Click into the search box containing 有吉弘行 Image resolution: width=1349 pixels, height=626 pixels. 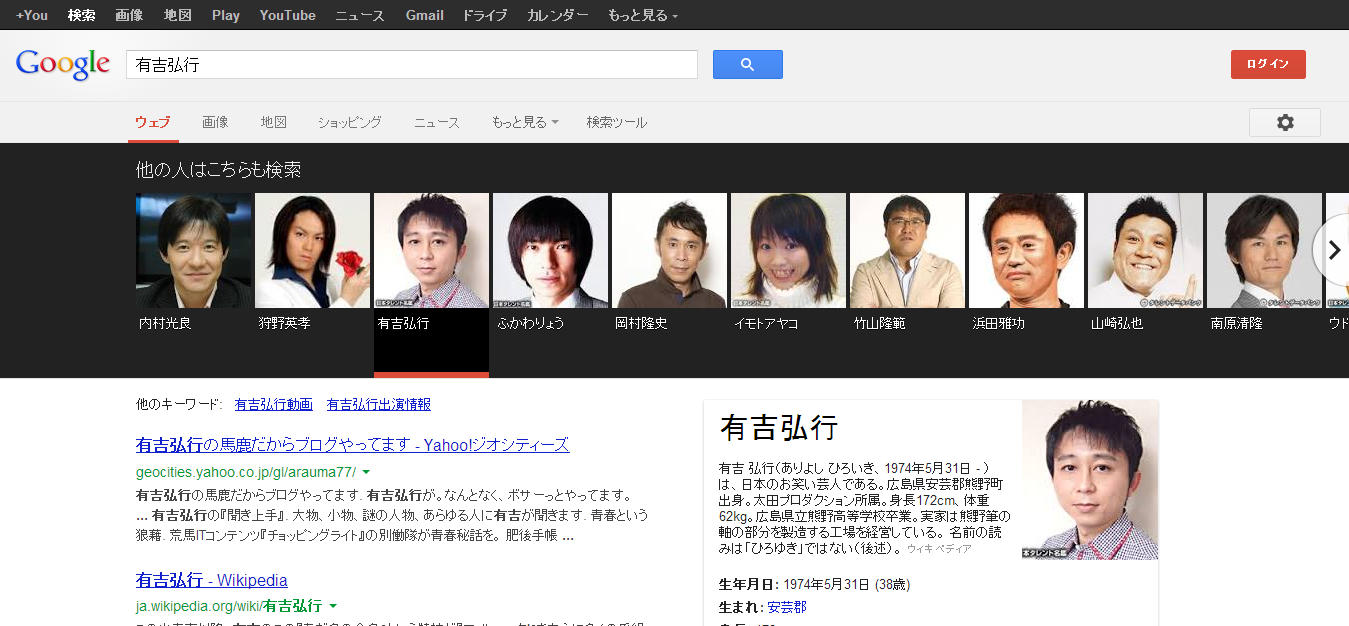tap(411, 65)
